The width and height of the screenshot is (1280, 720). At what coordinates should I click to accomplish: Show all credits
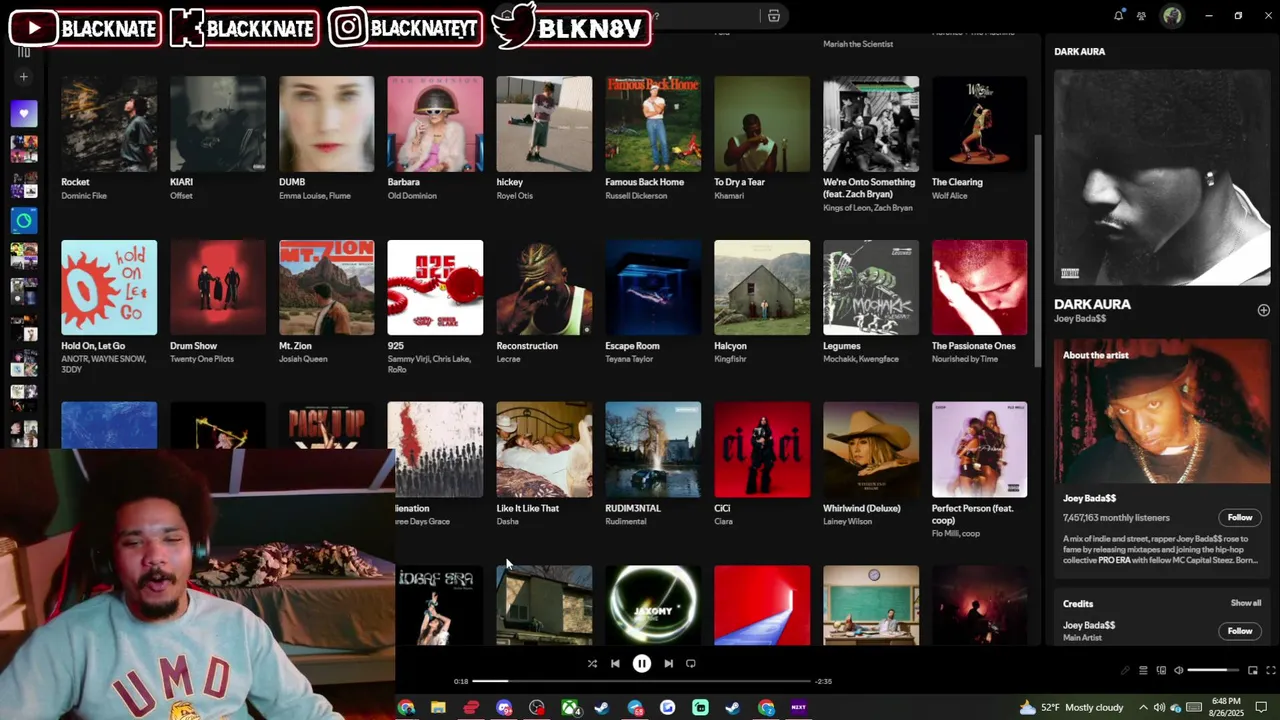(1245, 603)
